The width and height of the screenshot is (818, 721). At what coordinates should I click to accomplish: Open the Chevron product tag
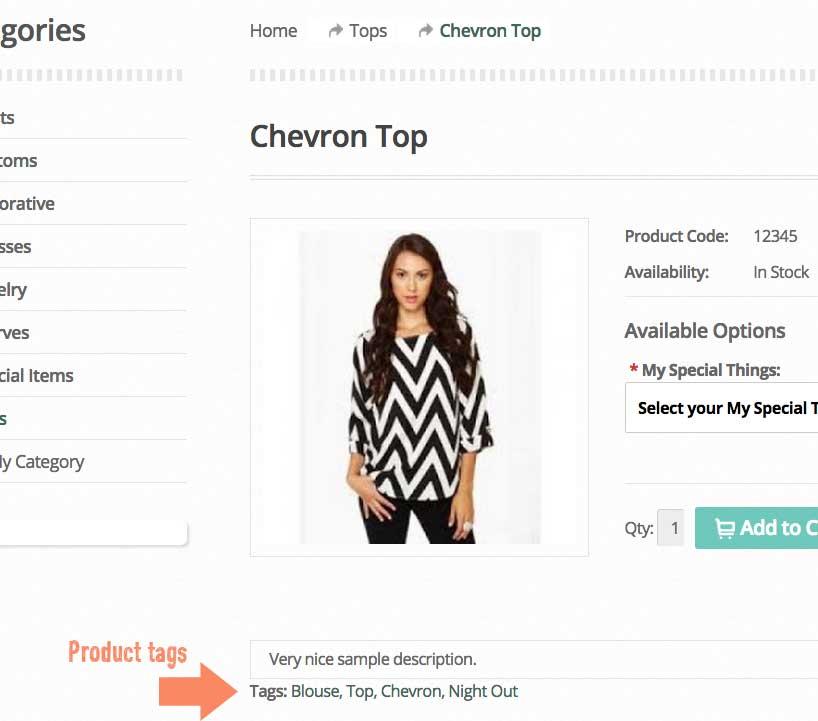(410, 691)
